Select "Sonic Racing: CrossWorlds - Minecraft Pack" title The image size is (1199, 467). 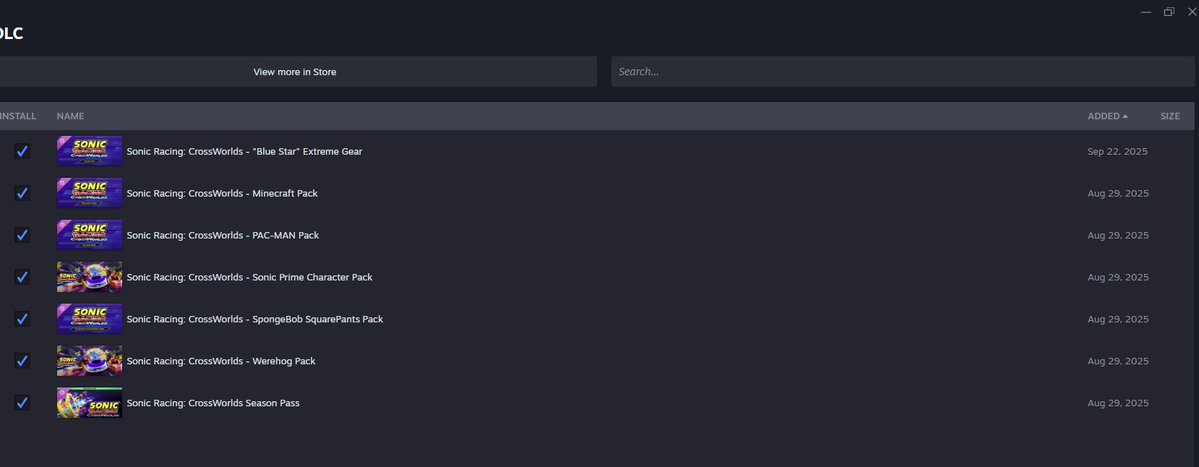click(223, 193)
